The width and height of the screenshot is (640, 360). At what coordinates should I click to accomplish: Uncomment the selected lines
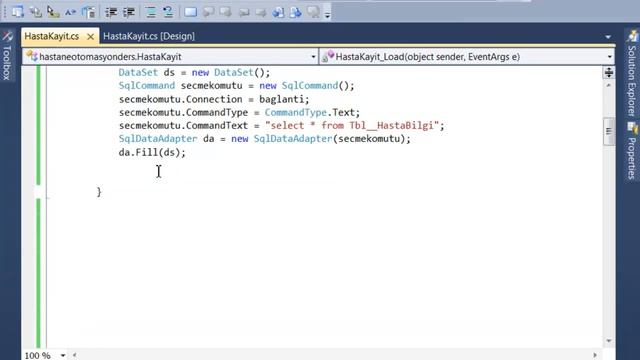pyautogui.click(x=168, y=12)
